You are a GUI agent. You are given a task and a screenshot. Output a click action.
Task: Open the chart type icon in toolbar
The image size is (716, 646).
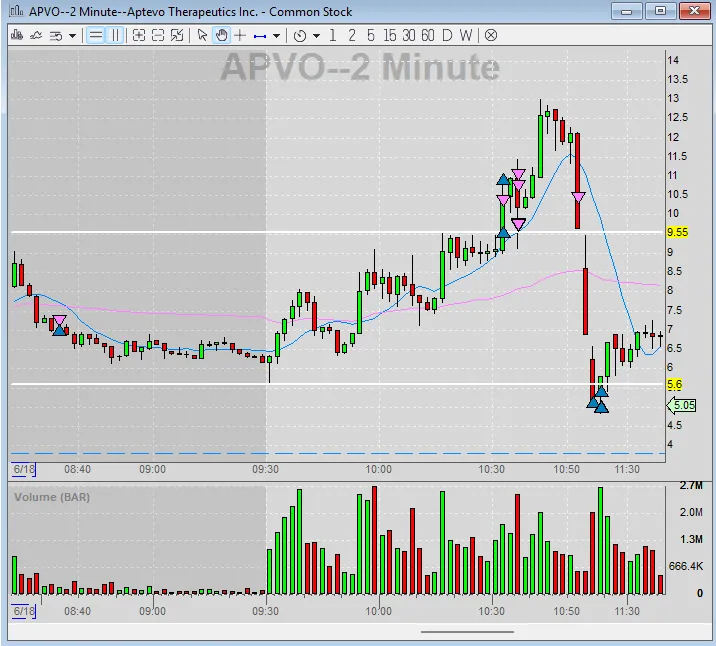click(x=17, y=35)
